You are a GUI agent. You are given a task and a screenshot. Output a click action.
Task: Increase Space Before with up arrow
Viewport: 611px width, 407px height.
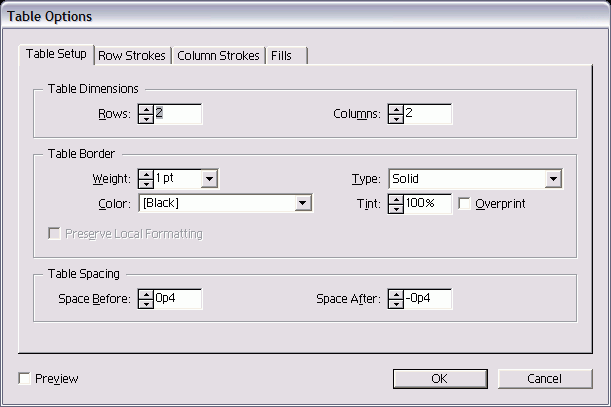(146, 293)
